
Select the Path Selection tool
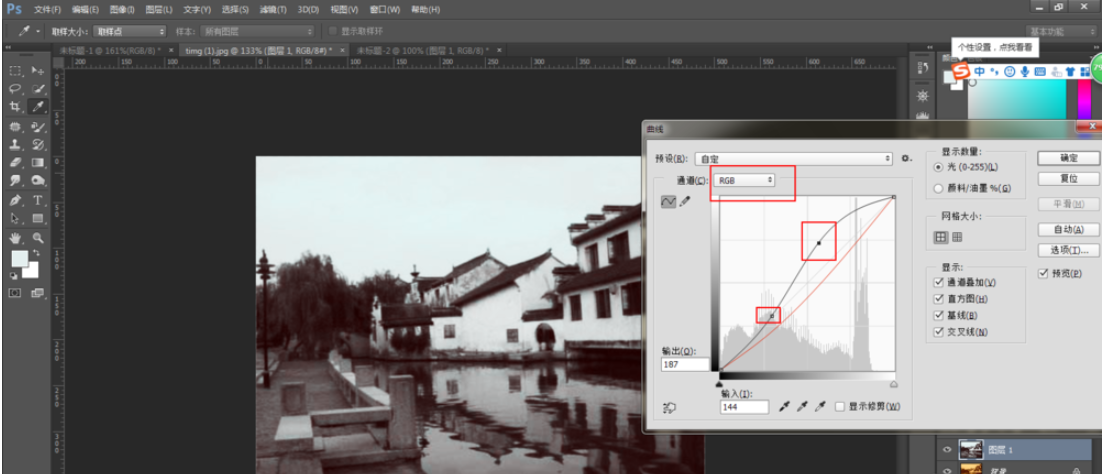[x=16, y=219]
